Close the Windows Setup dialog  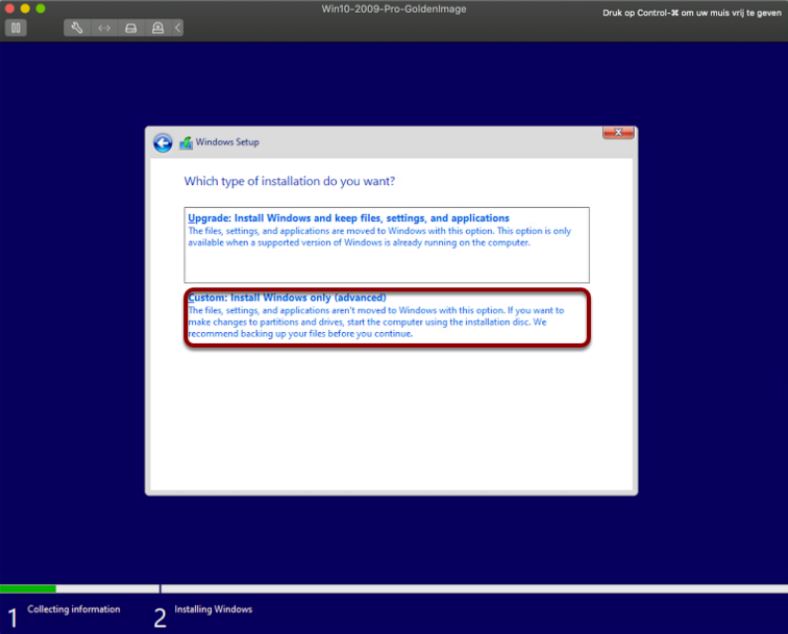click(618, 133)
